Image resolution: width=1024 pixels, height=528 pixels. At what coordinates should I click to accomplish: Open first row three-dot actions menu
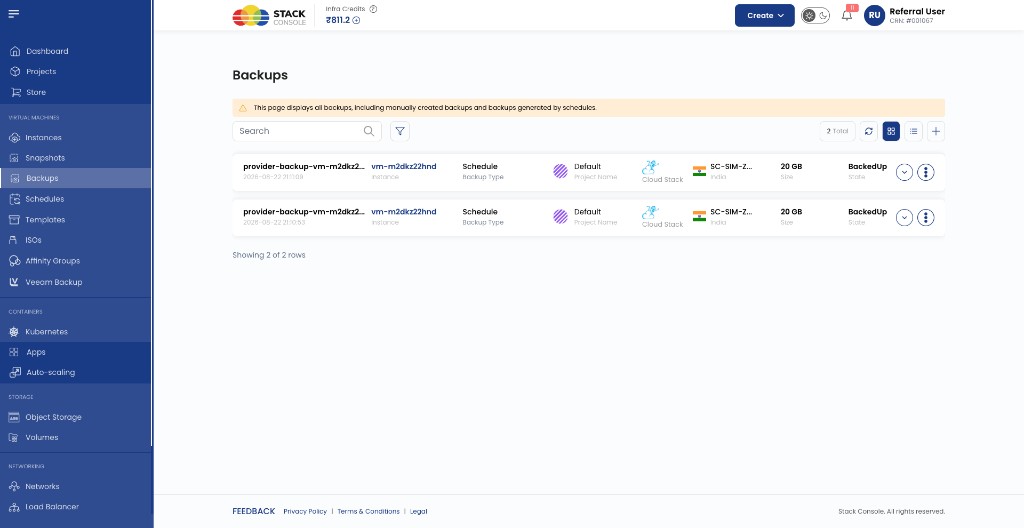coord(925,173)
